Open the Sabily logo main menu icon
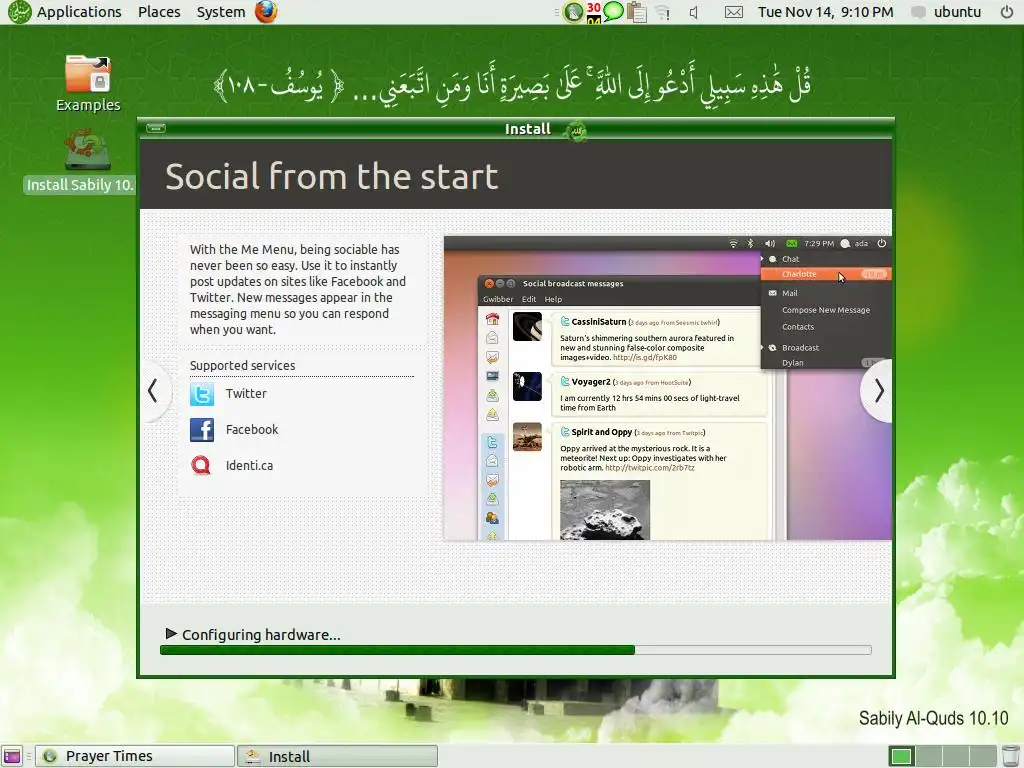 coord(19,12)
